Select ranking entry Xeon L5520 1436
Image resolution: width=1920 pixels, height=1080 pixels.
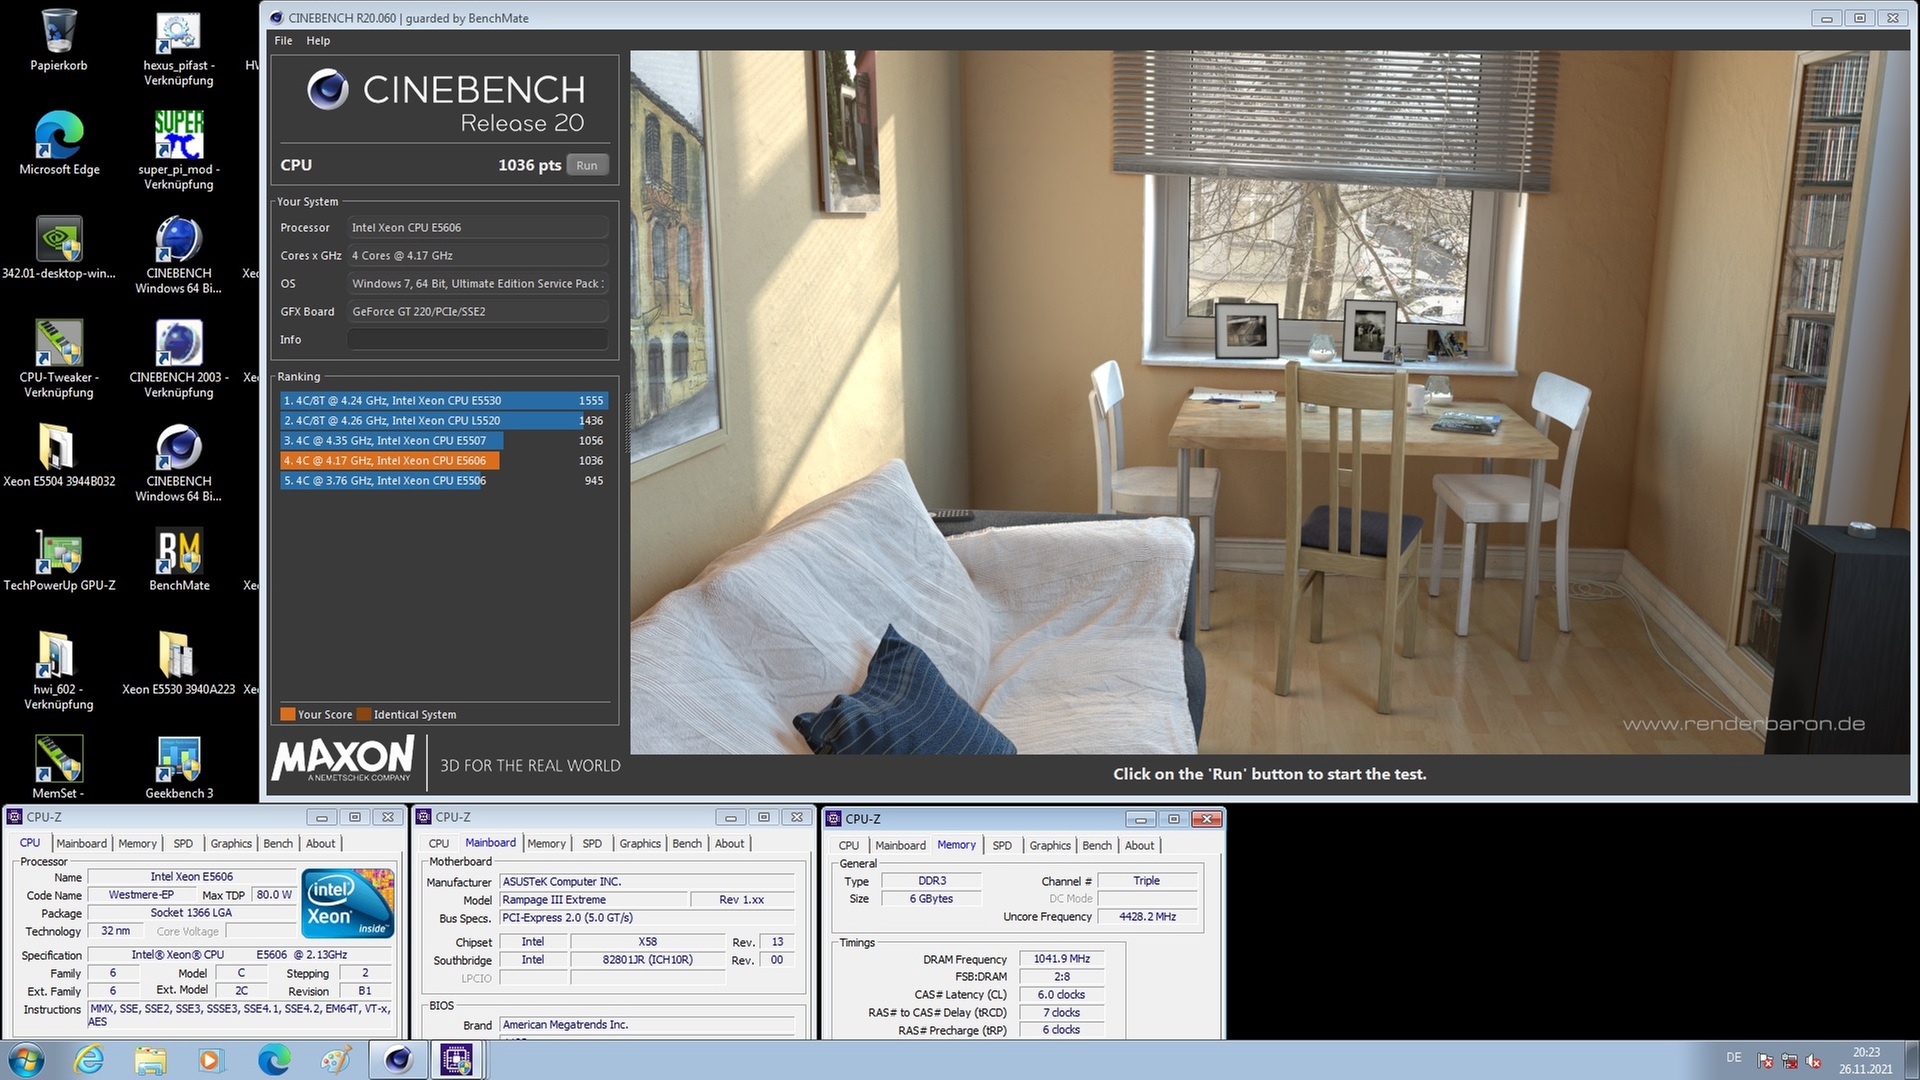444,421
